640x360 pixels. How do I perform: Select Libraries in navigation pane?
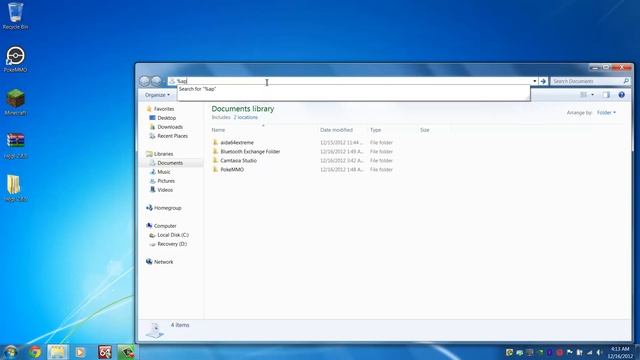163,154
